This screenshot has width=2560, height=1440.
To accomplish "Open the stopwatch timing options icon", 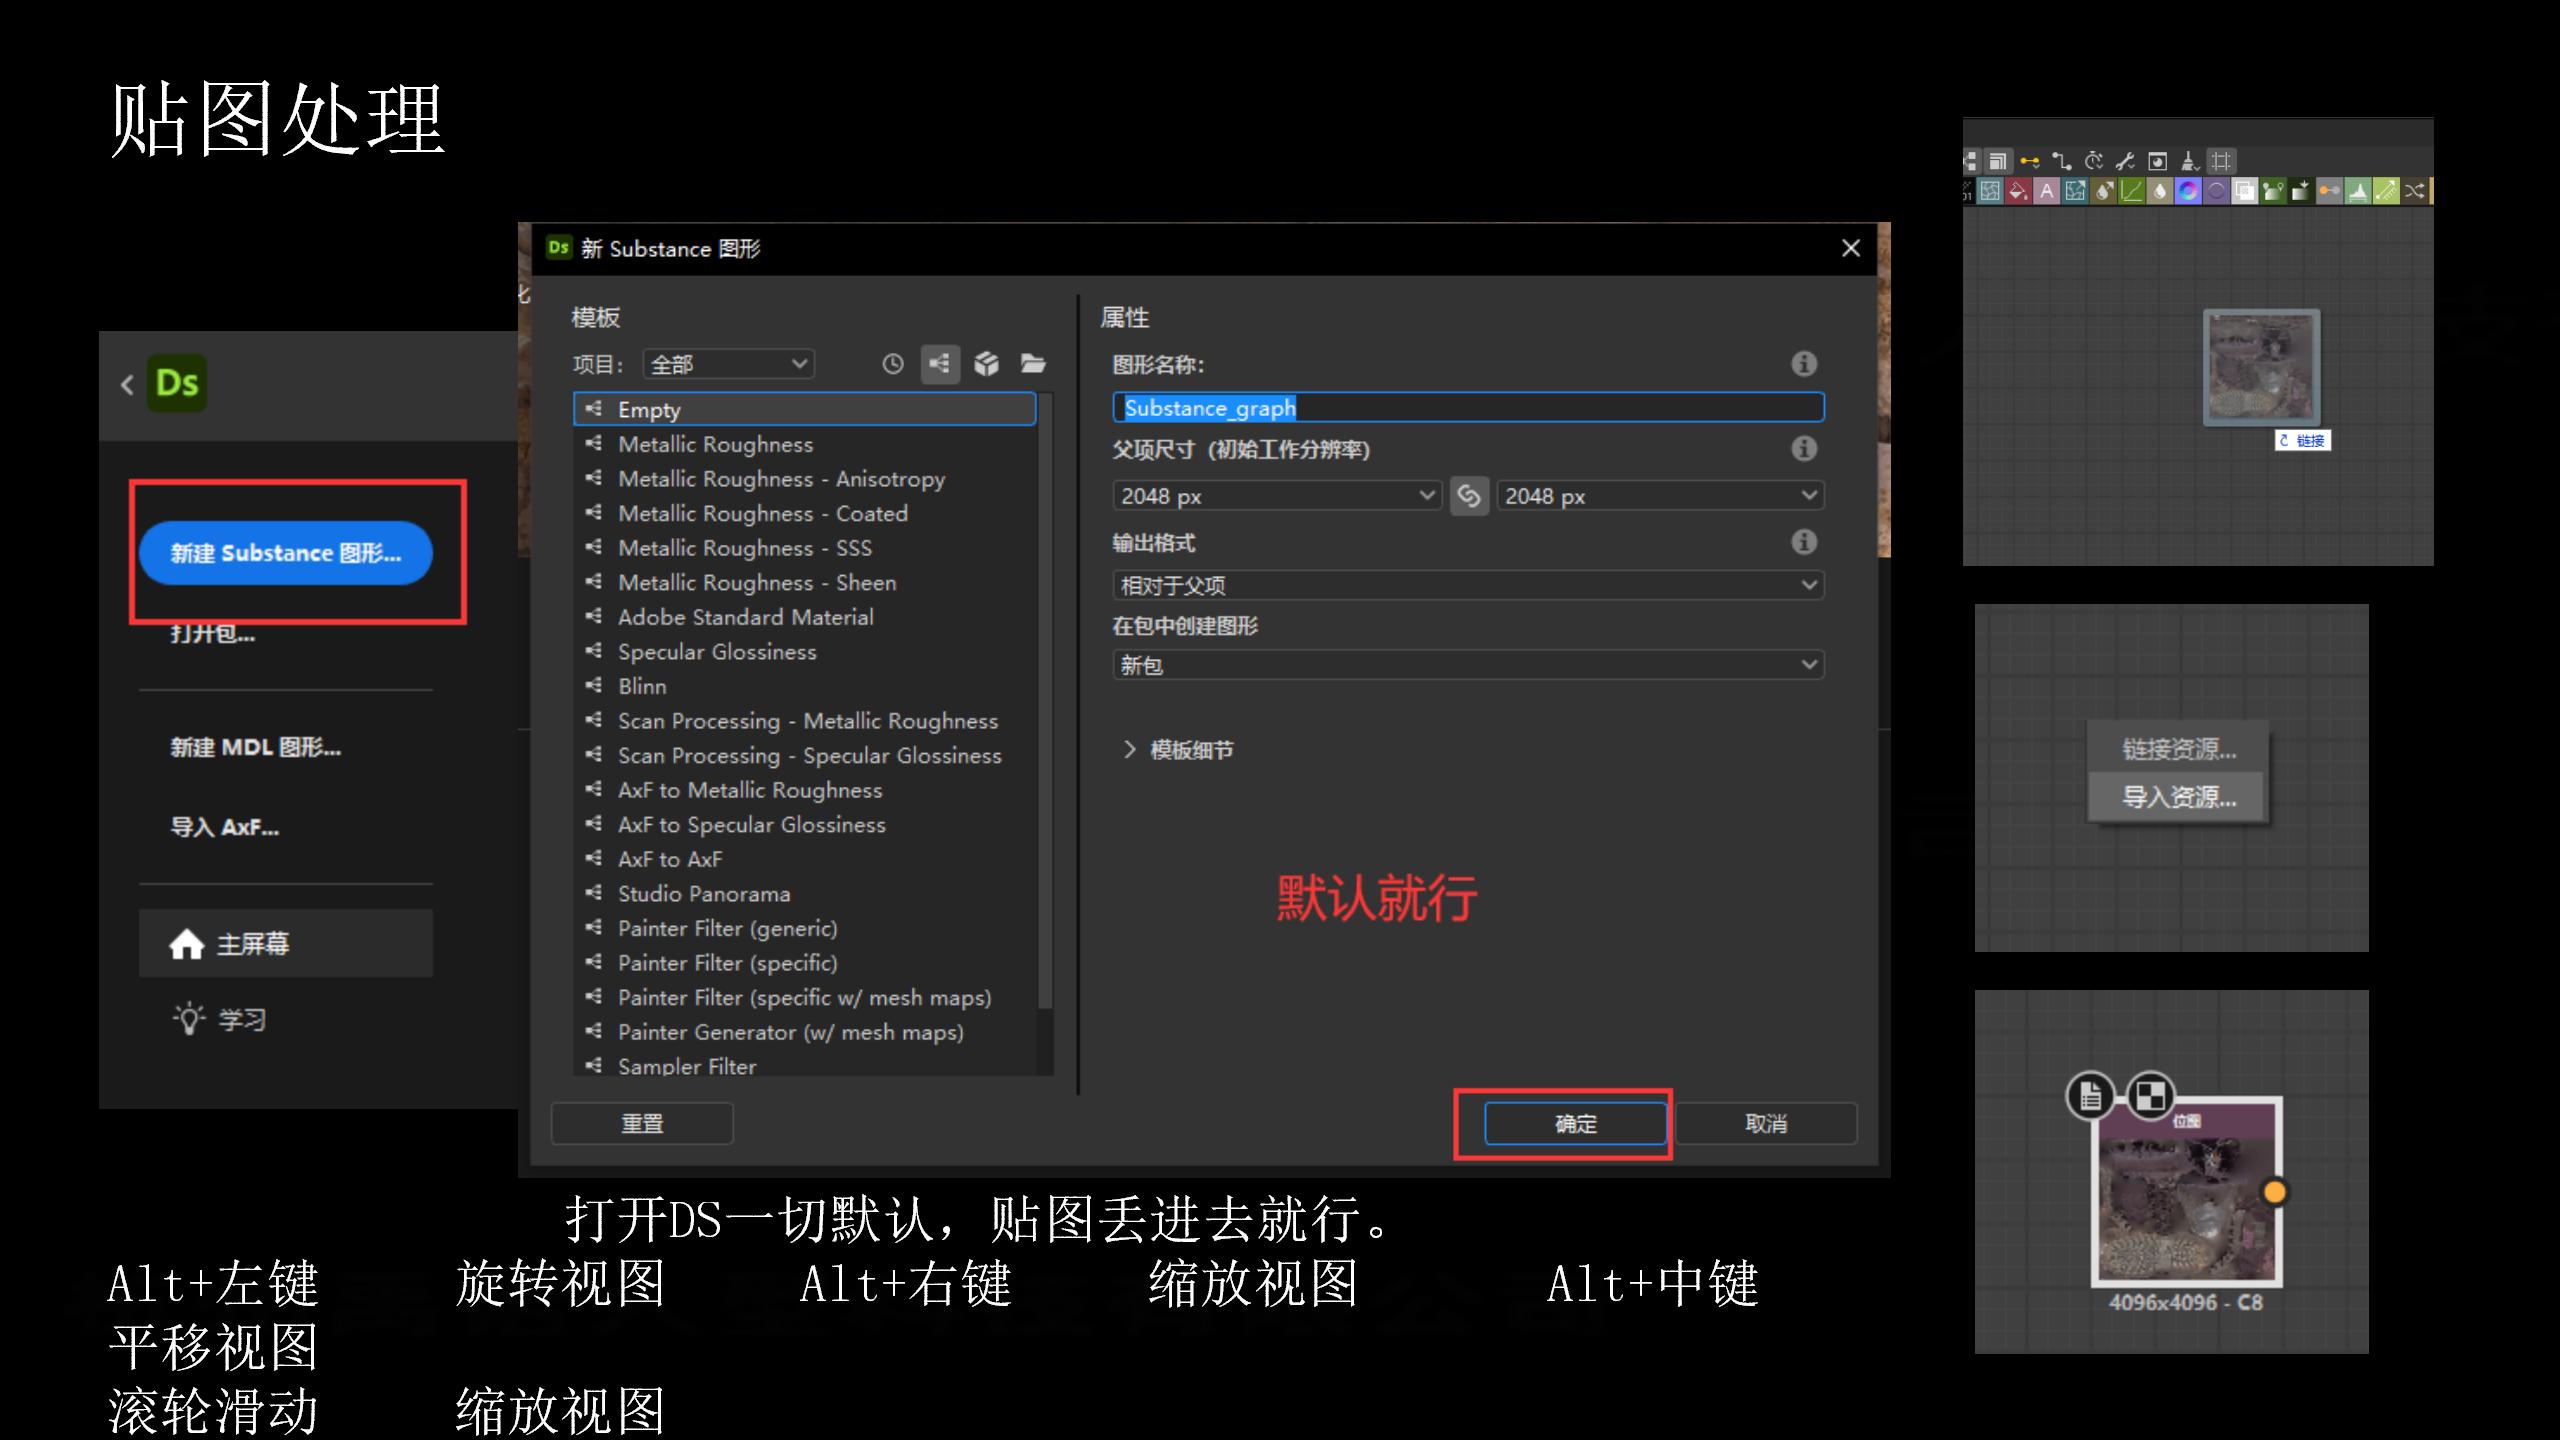I will 2093,161.
